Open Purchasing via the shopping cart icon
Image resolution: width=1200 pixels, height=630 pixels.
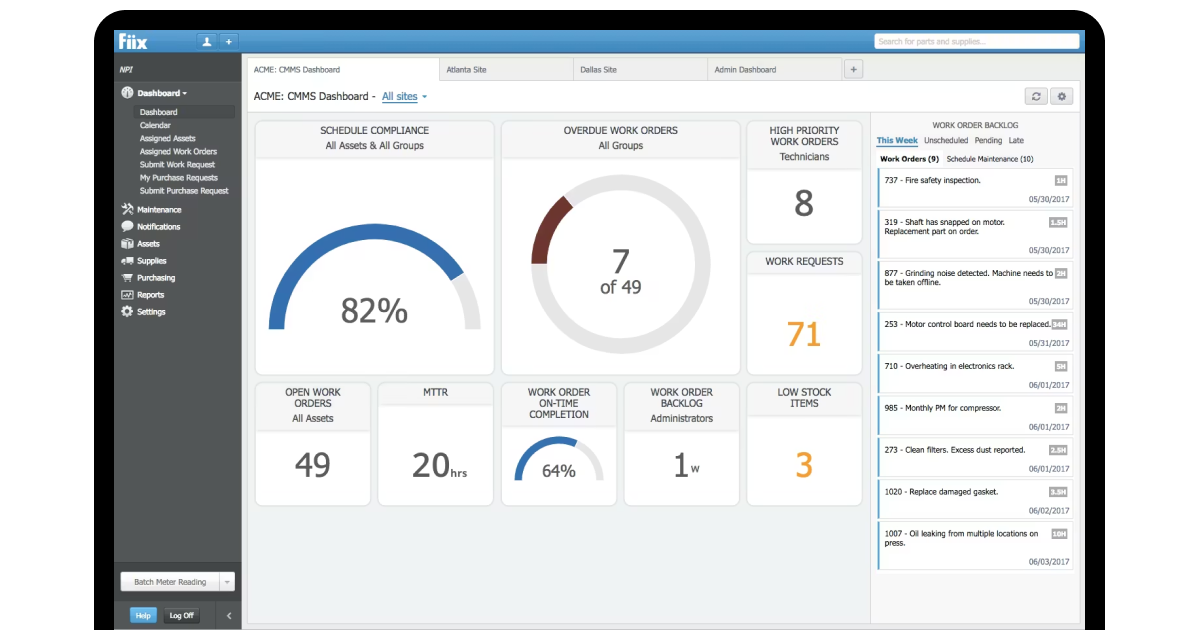(x=125, y=278)
